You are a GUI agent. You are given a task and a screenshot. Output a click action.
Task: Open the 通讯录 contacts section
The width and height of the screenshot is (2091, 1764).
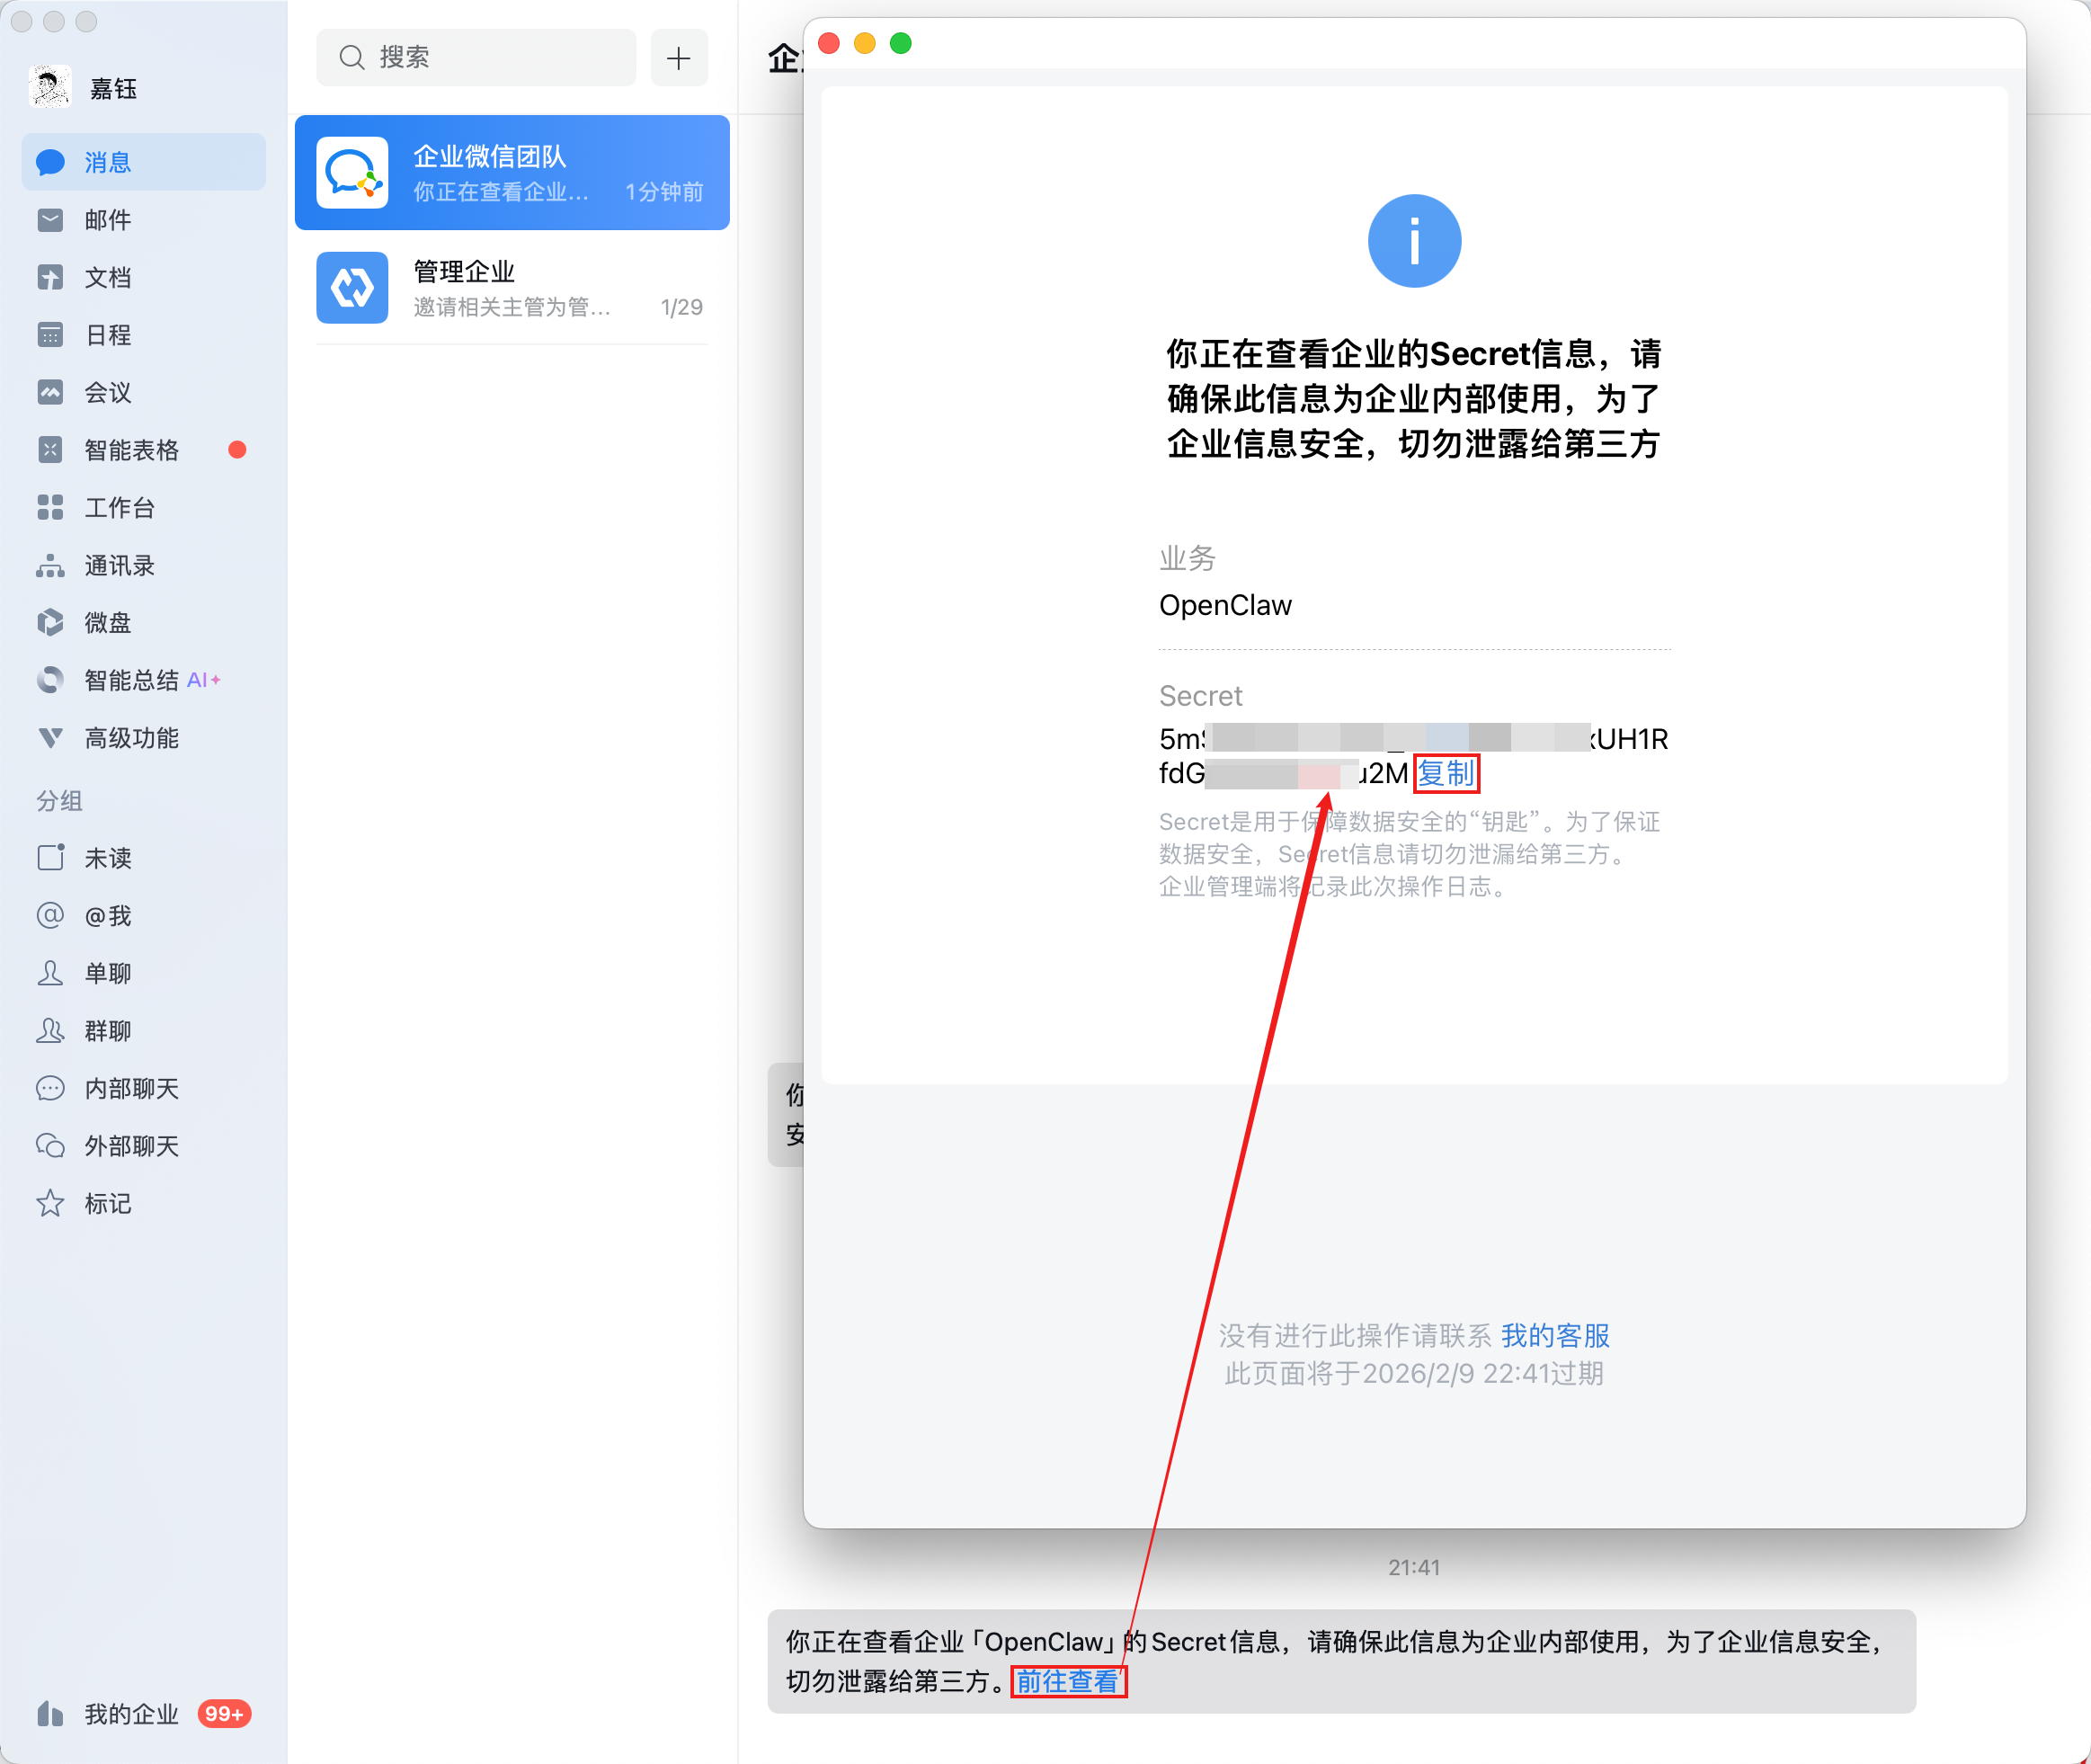tap(118, 565)
